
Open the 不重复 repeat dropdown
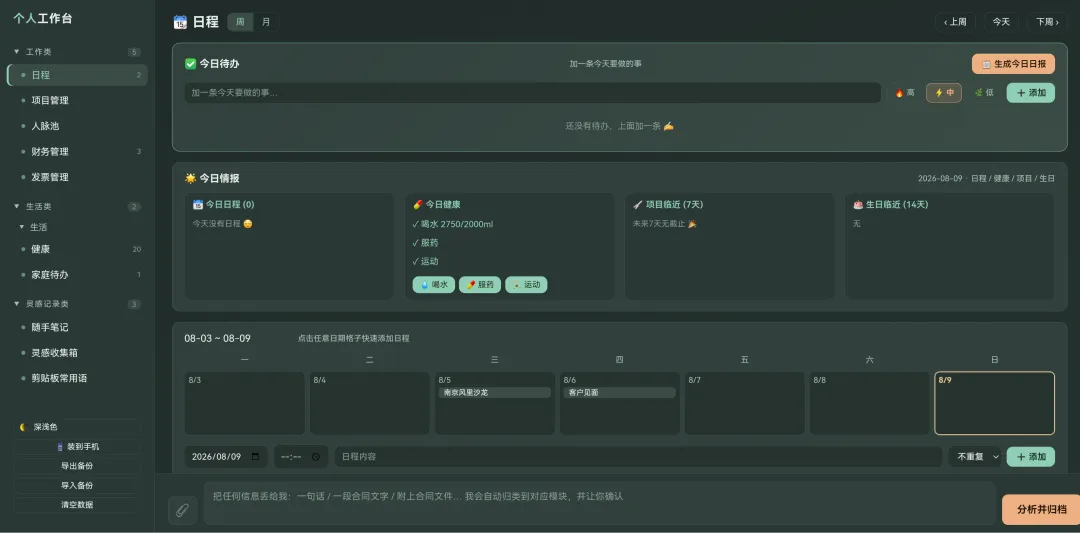tap(975, 457)
